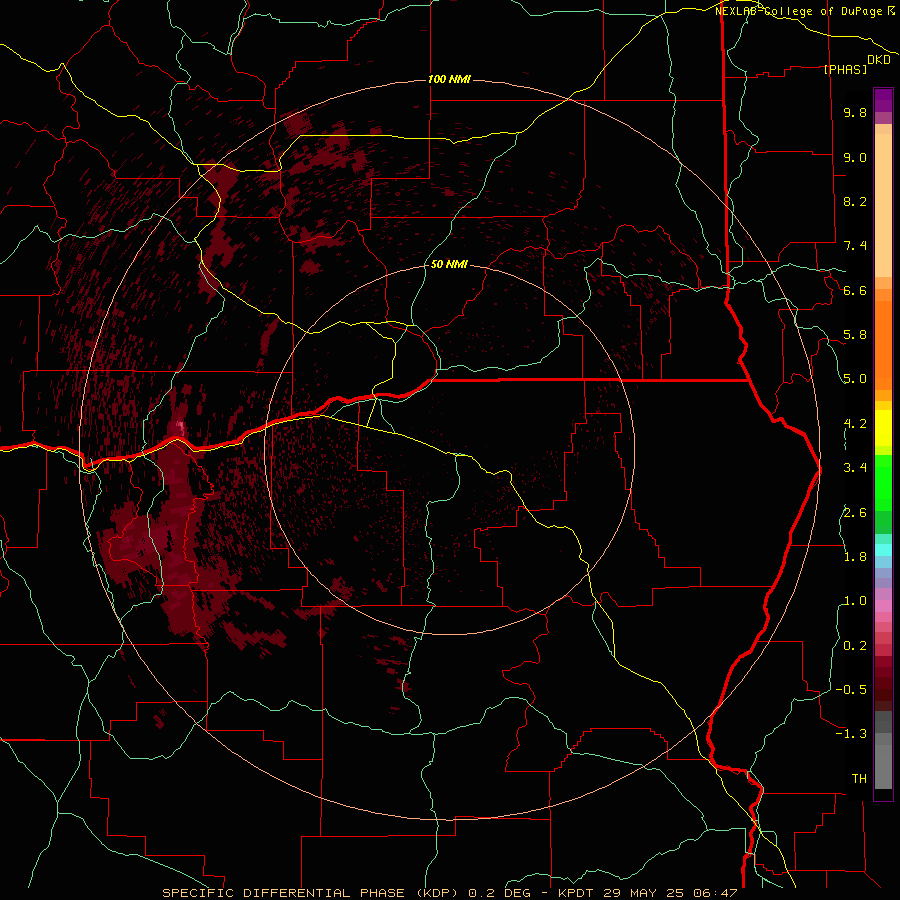
Task: Click the 2.6 legend value
Action: pyautogui.click(x=855, y=513)
